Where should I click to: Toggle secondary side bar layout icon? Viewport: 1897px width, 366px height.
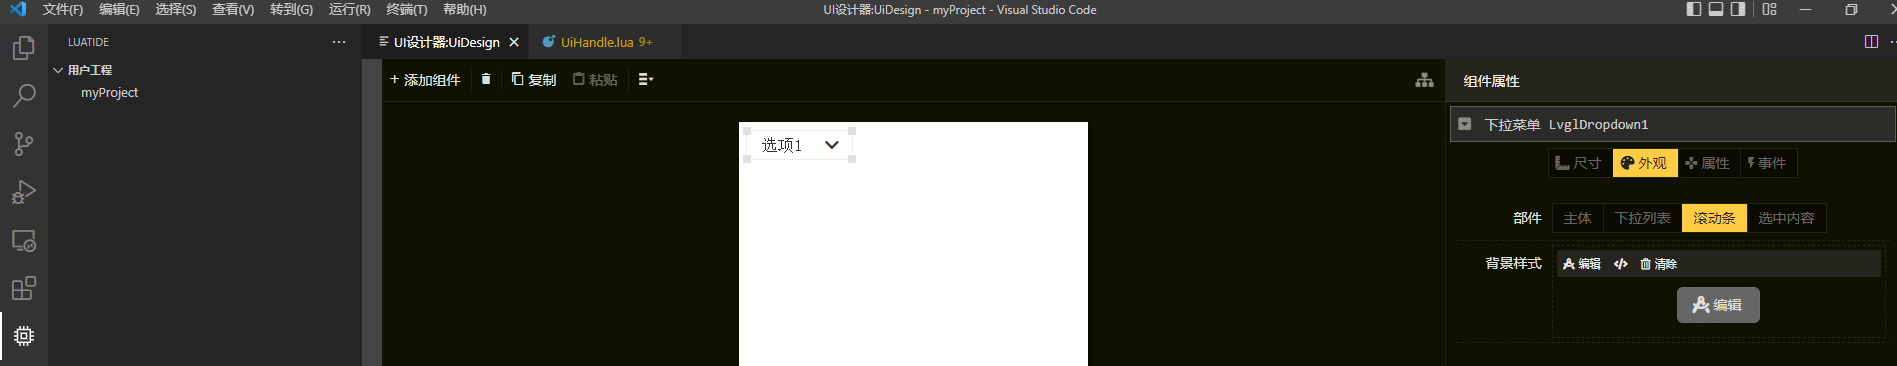click(1738, 9)
